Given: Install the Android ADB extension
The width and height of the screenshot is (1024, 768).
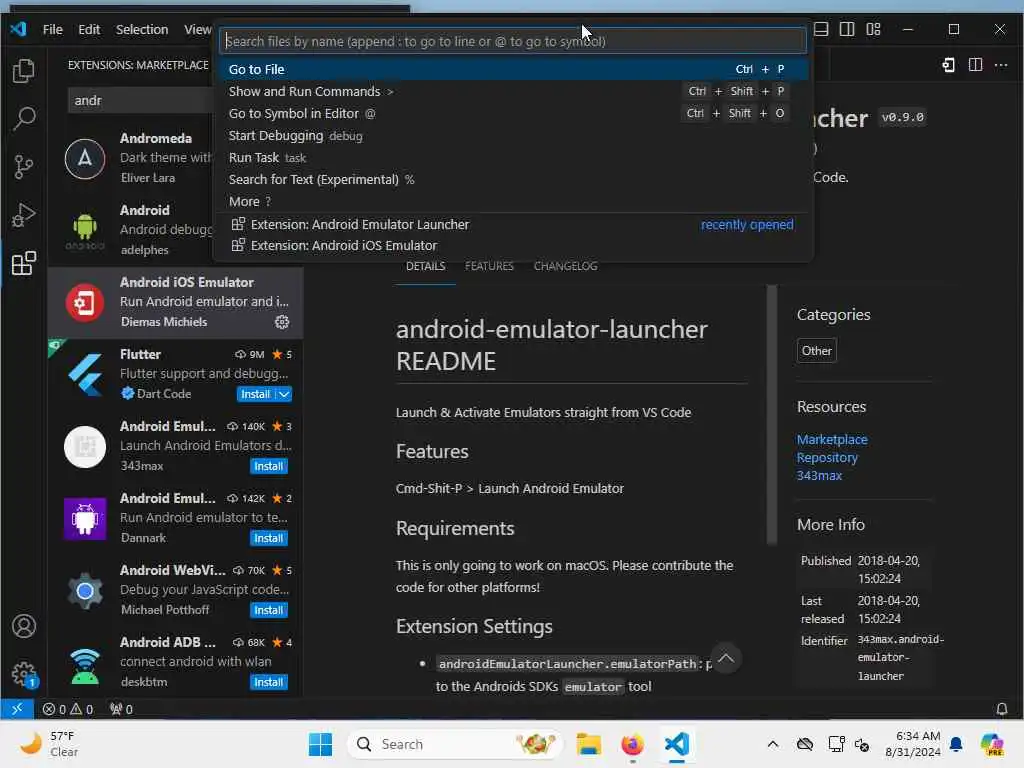Looking at the screenshot, I should (268, 682).
